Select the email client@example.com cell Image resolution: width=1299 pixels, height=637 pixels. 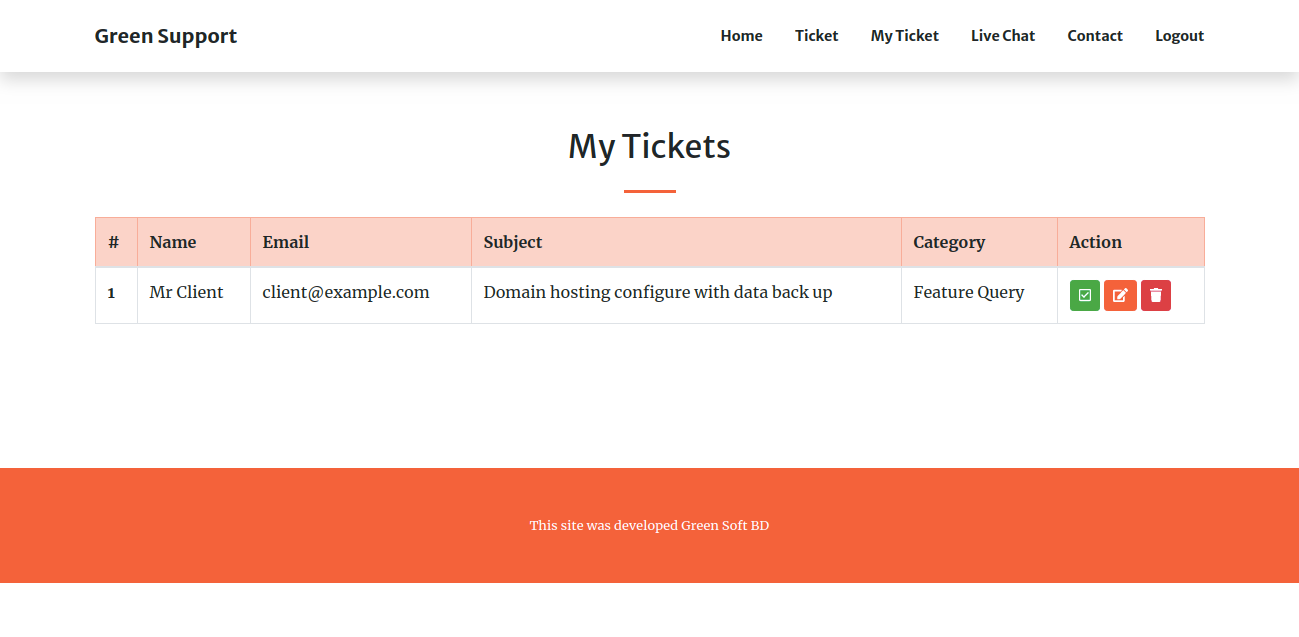(345, 292)
